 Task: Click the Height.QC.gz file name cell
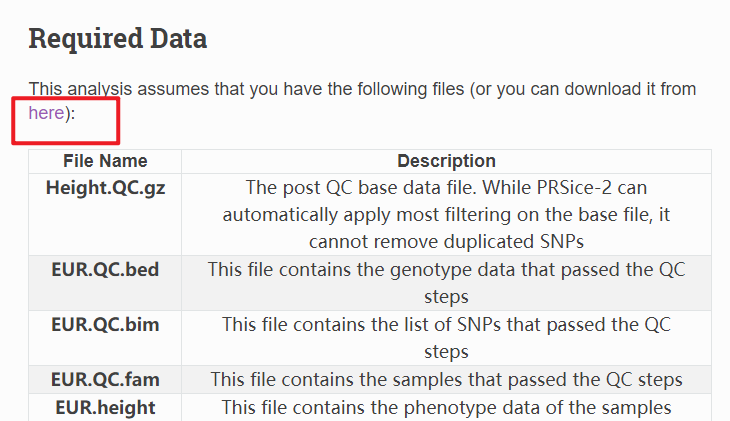[x=105, y=187]
